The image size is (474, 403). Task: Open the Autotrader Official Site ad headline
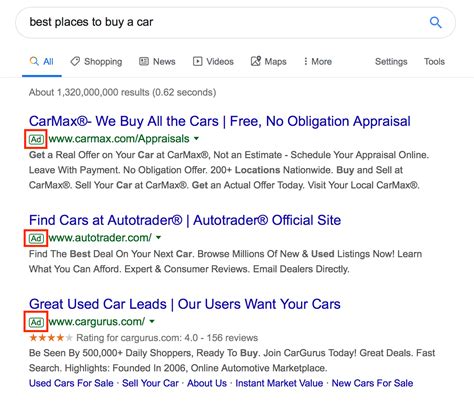click(x=185, y=220)
